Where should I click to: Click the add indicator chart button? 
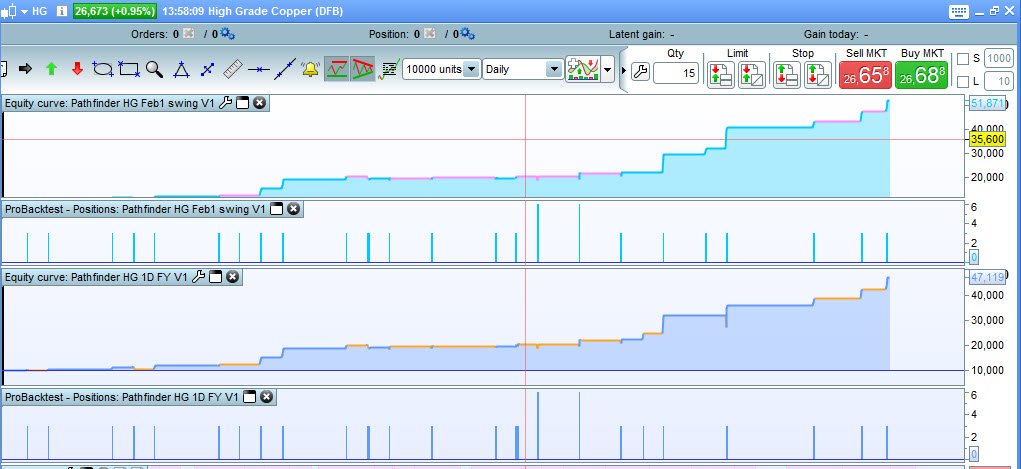pos(583,68)
